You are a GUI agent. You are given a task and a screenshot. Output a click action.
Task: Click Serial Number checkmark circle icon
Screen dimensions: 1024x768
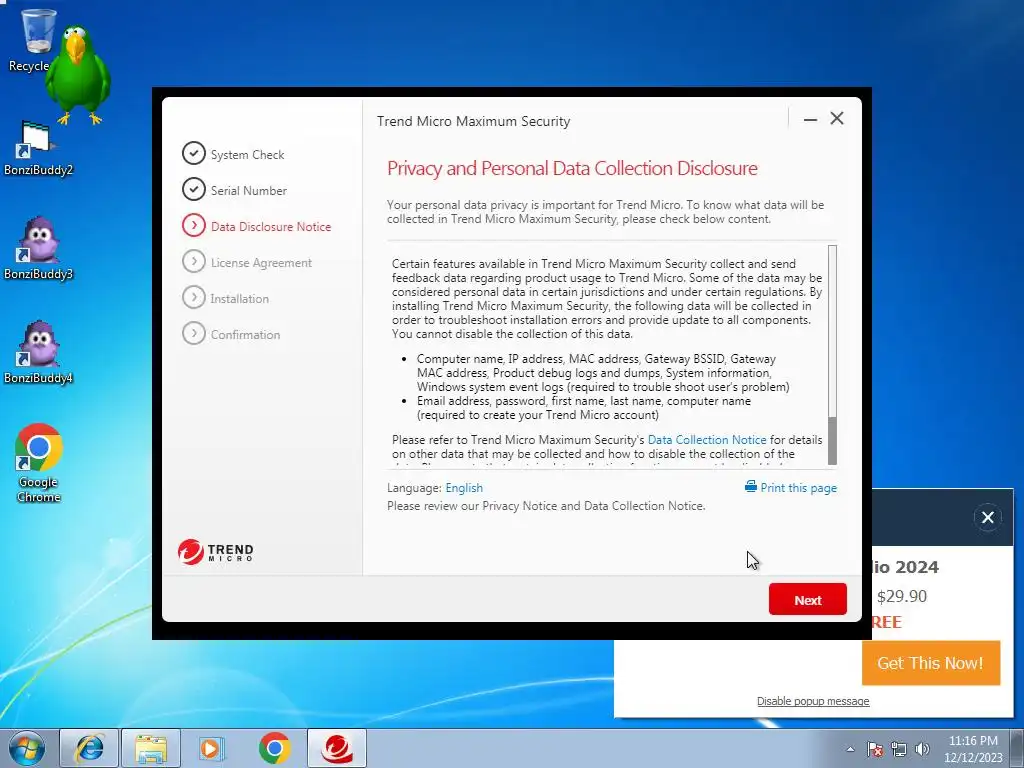click(x=193, y=189)
